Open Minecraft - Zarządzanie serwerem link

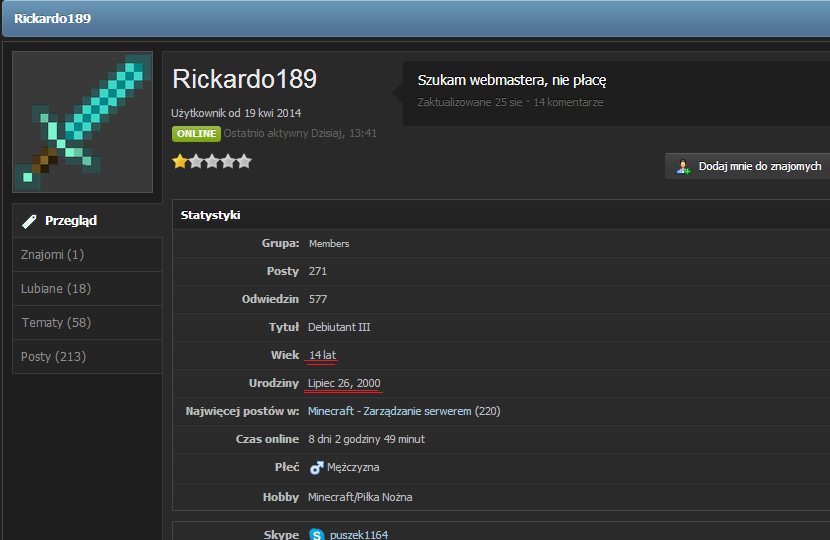coord(390,411)
